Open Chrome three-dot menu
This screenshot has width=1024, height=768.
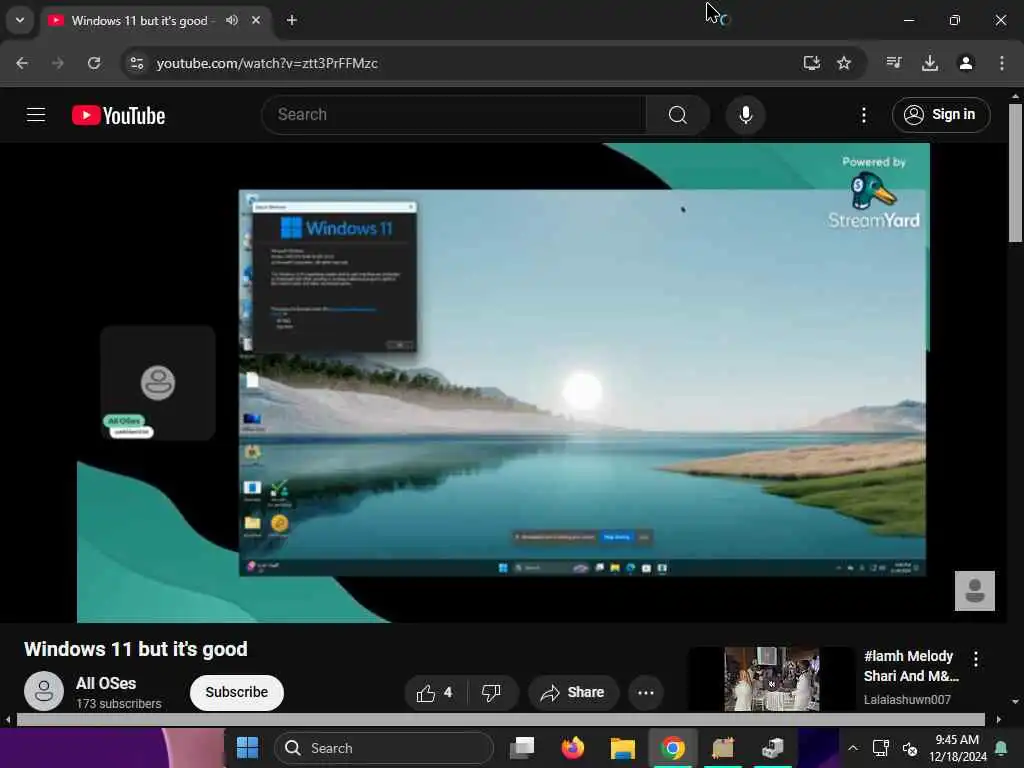(1002, 63)
